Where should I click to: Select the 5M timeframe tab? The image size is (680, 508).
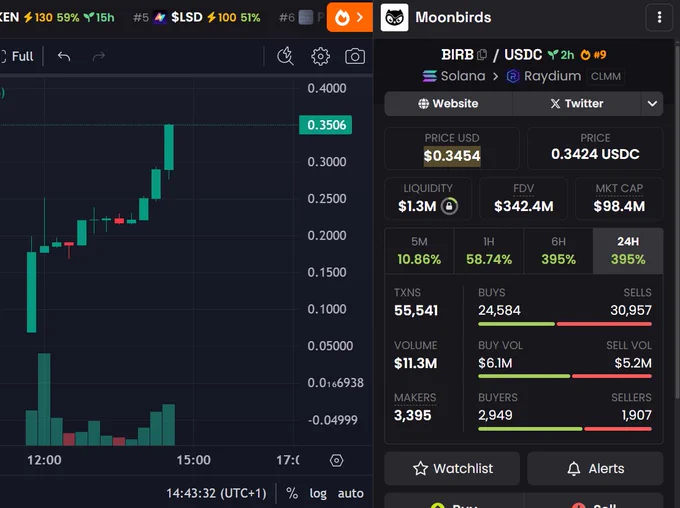[x=419, y=251]
